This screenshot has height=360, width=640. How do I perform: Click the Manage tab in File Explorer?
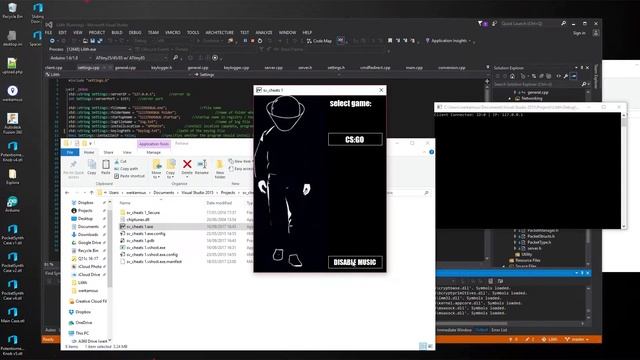[153, 152]
